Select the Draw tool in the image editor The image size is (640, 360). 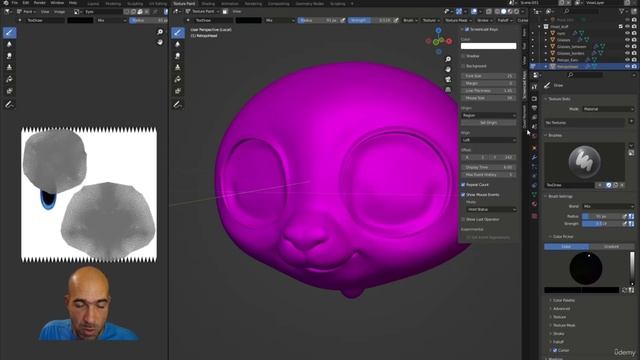[9, 33]
